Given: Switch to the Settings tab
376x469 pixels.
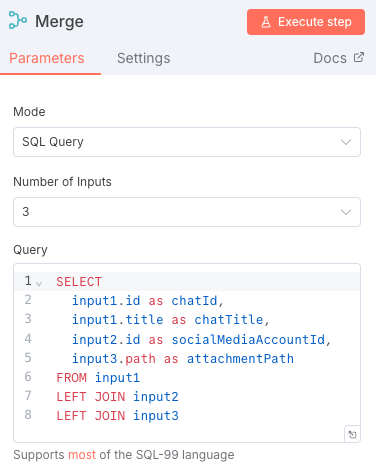Looking at the screenshot, I should 144,58.
